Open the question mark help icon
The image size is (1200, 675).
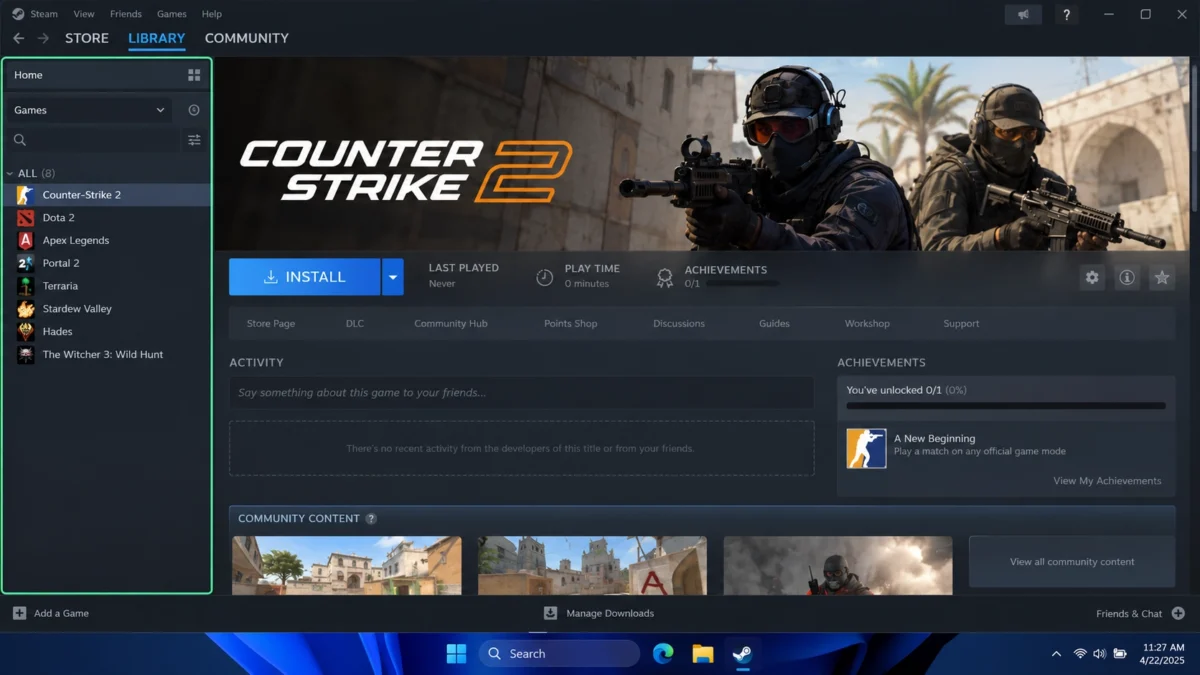click(x=1067, y=14)
